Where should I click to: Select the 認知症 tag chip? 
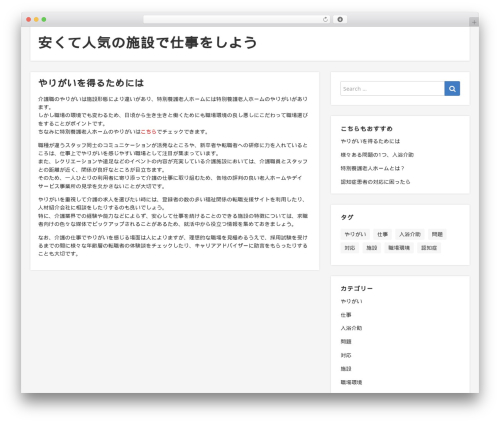coord(429,248)
